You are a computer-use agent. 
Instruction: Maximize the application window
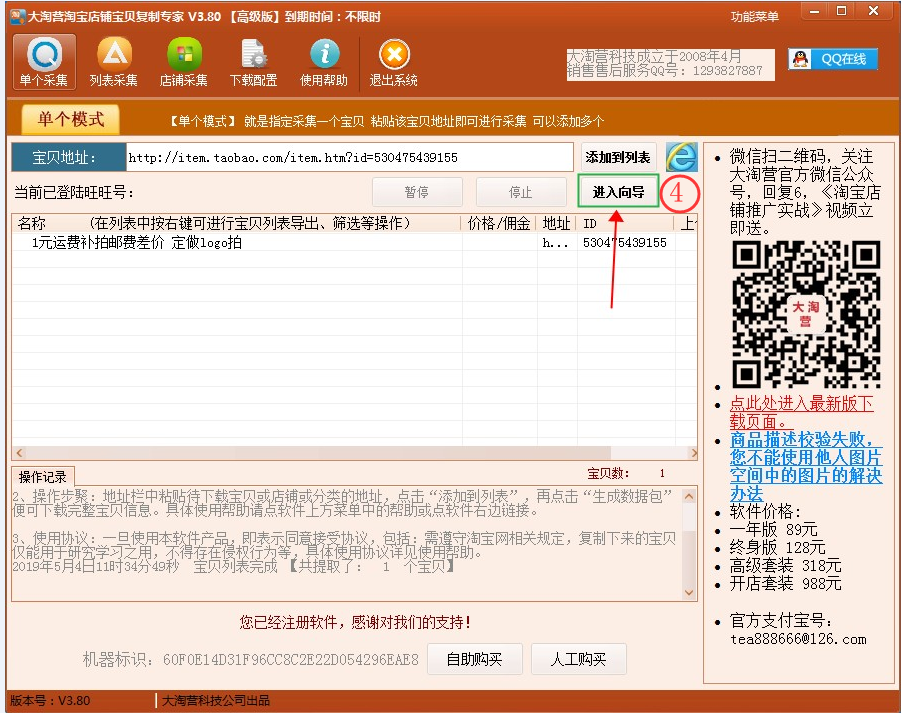841,11
